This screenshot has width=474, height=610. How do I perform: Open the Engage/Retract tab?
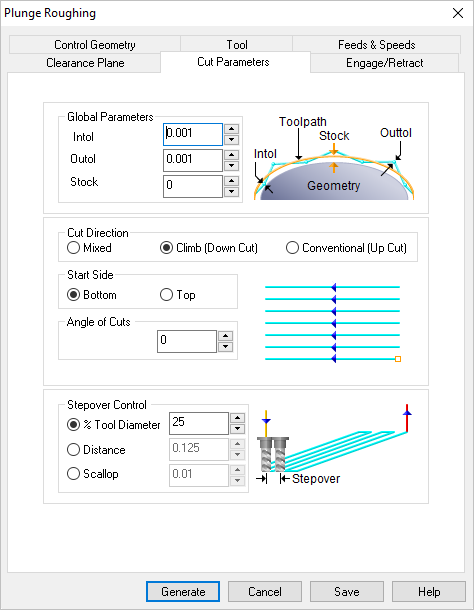click(x=384, y=63)
